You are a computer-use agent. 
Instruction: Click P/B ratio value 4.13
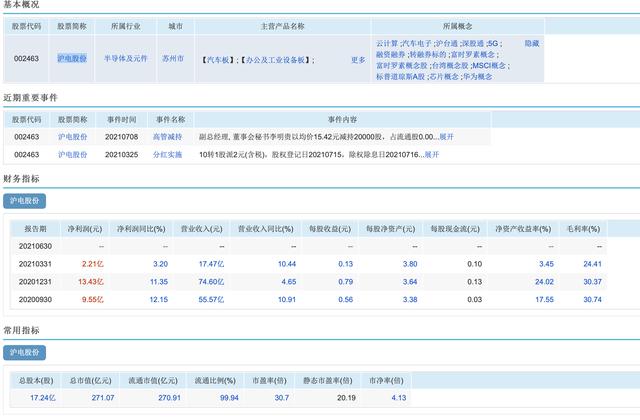(x=399, y=398)
